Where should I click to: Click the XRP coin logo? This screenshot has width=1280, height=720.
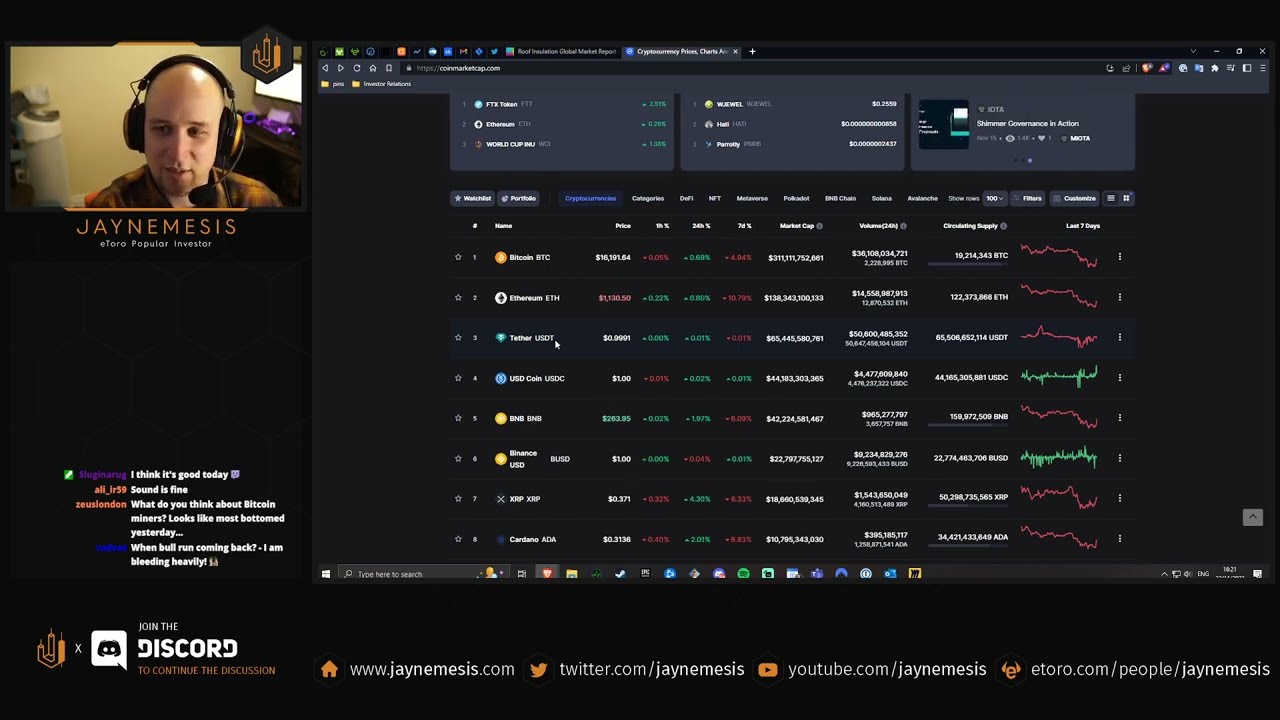pos(501,498)
